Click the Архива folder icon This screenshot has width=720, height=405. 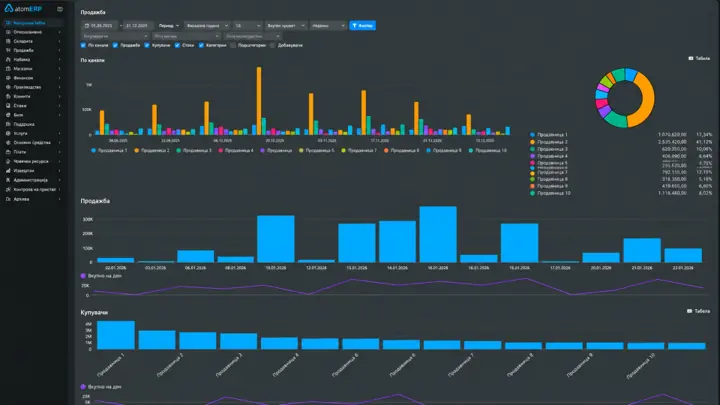click(8, 199)
